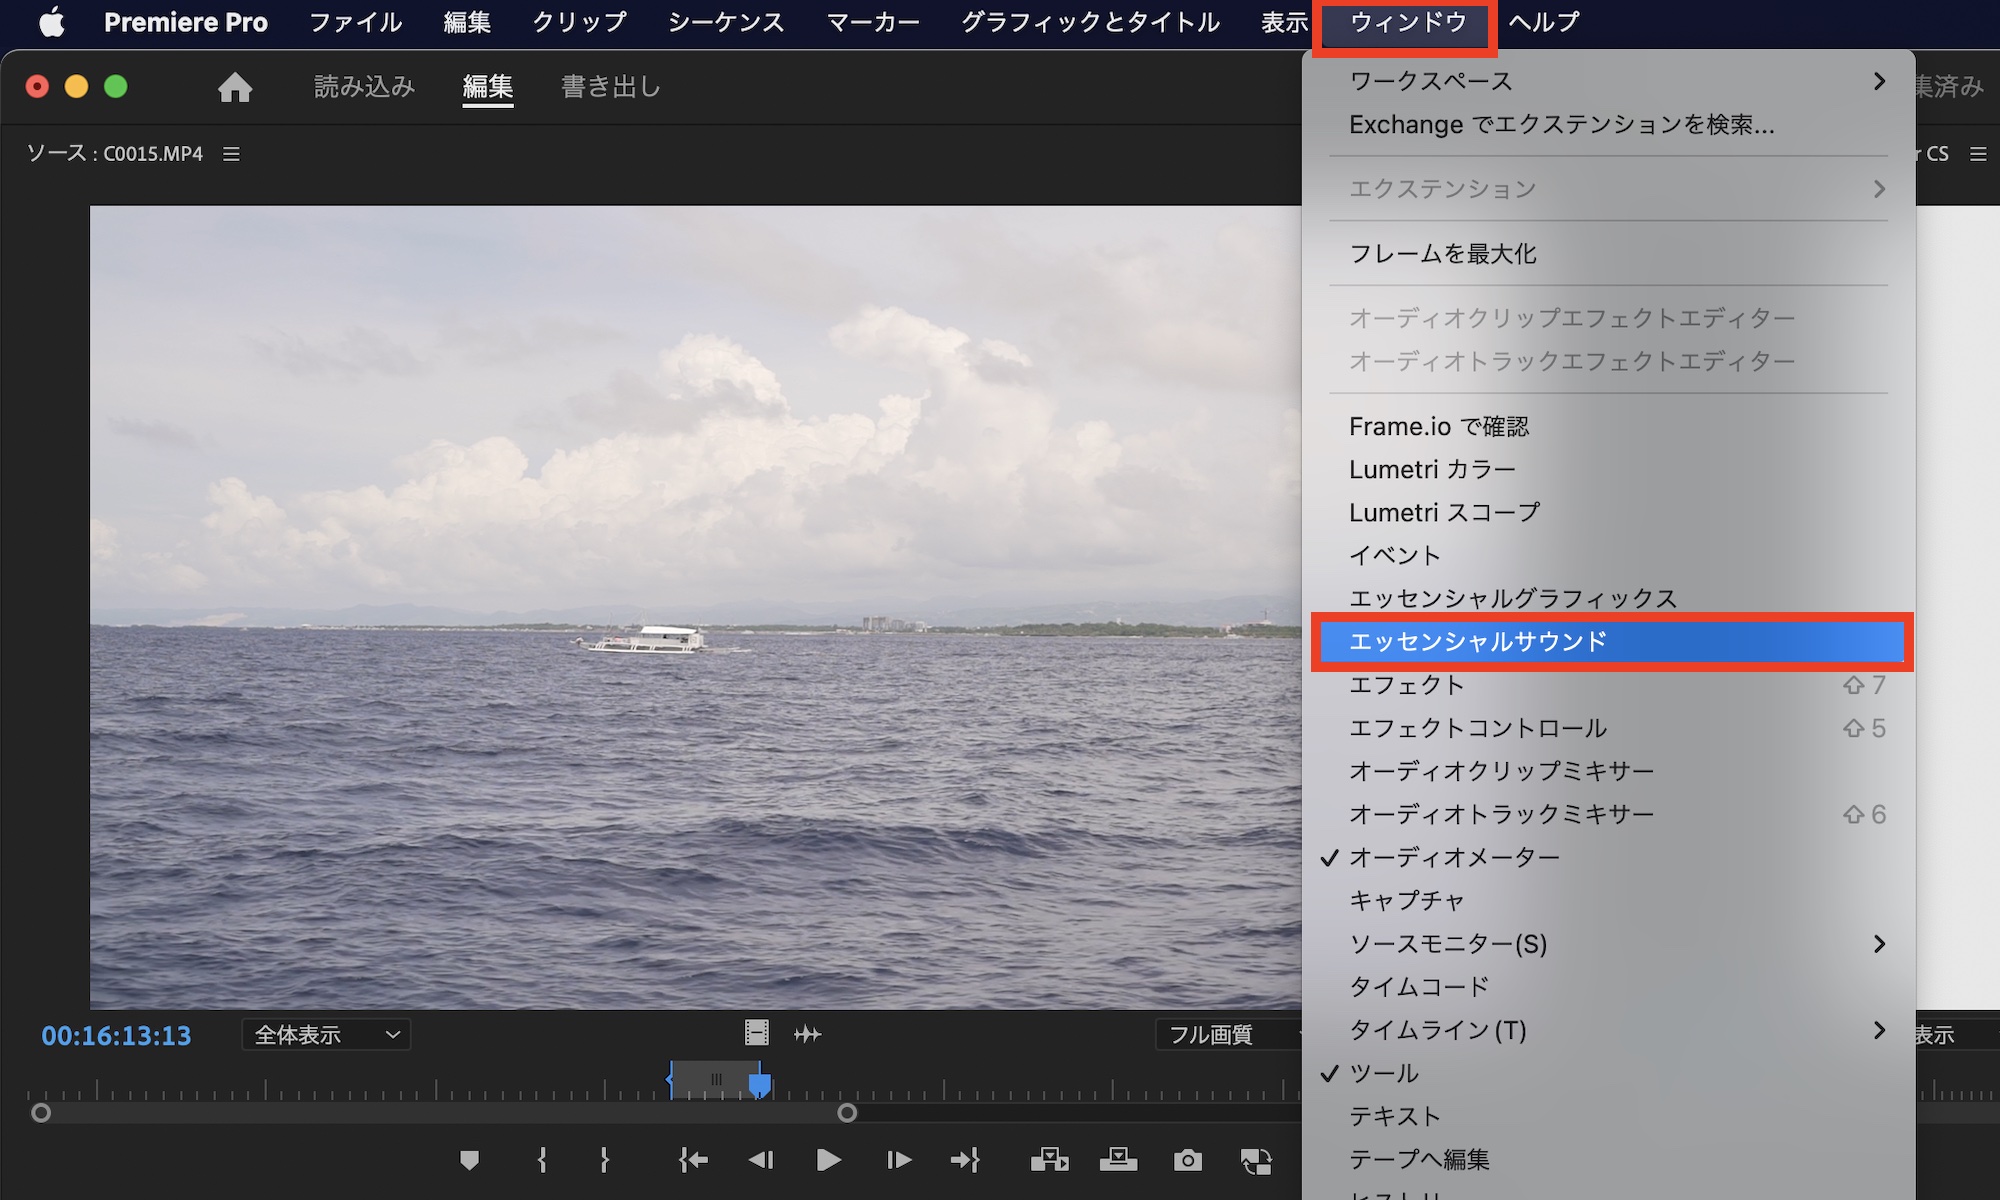The height and width of the screenshot is (1200, 2000).
Task: Export a frame with the camera icon
Action: [x=1188, y=1160]
